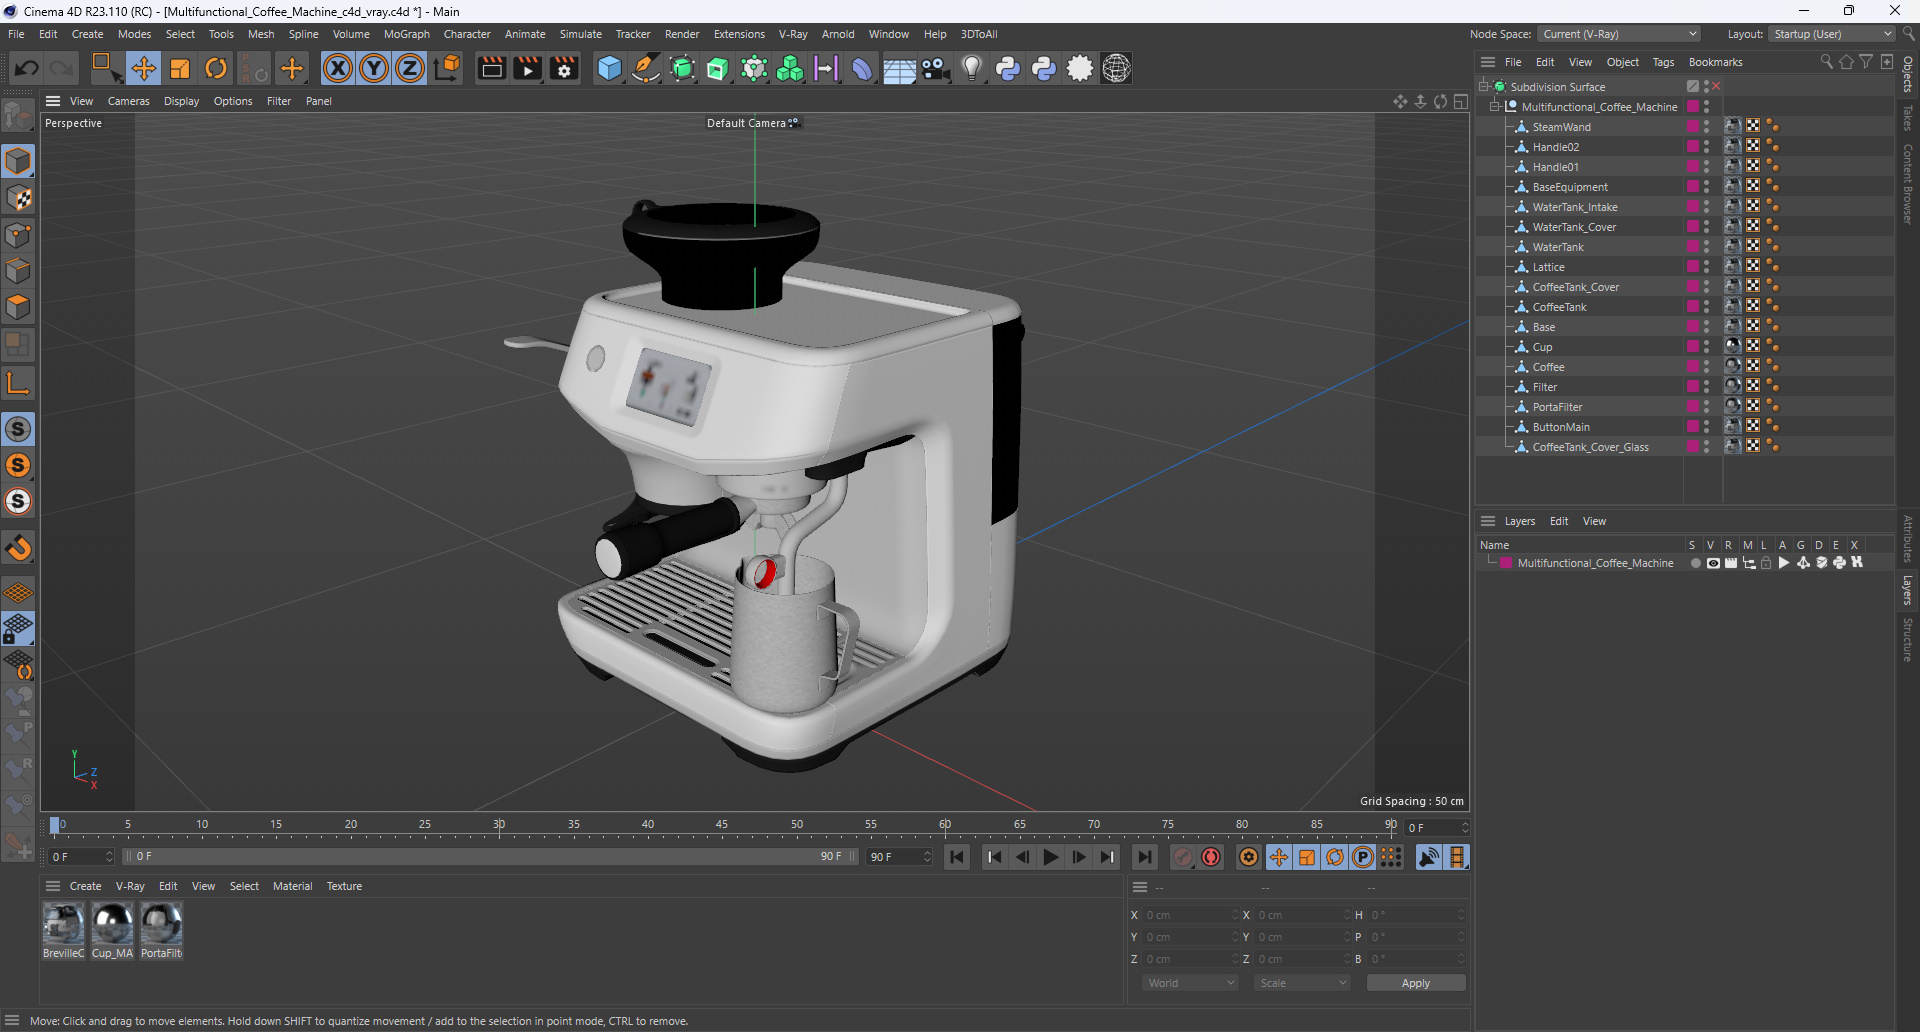
Task: Click the layer color swatch of Coffee
Action: [x=1693, y=367]
